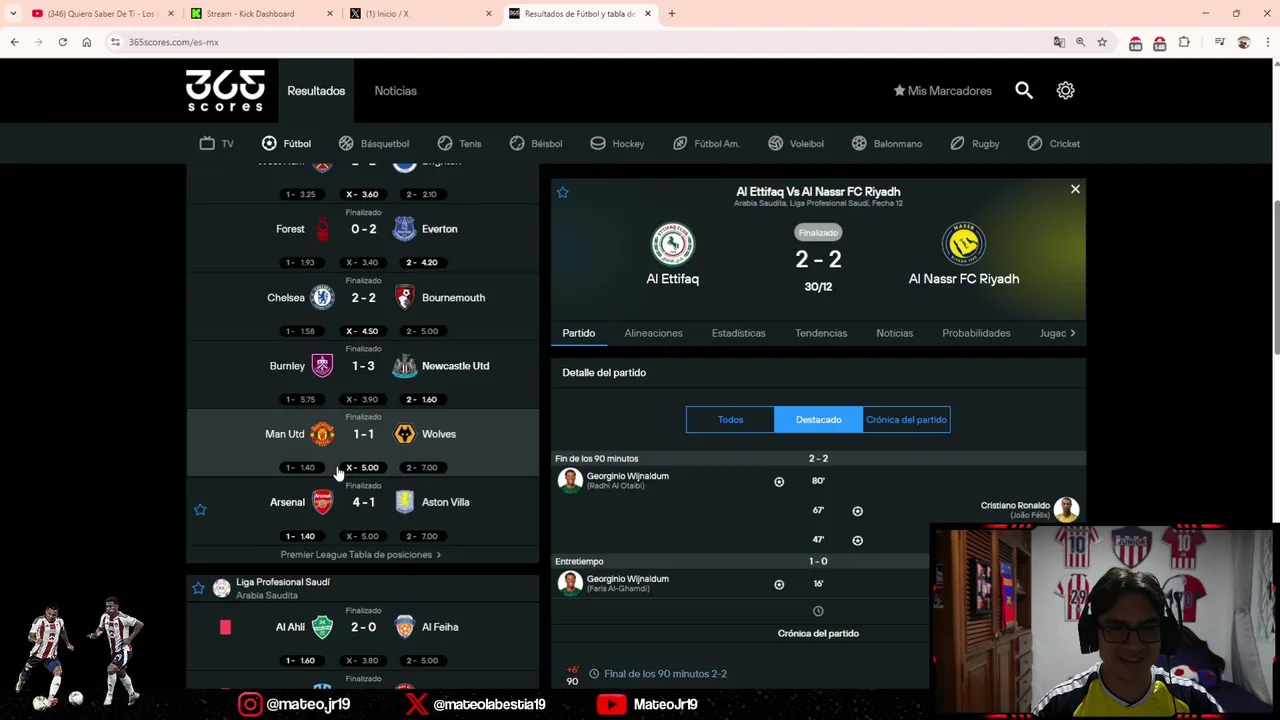
Task: Select the Voleibol sport filter
Action: pyautogui.click(x=796, y=144)
